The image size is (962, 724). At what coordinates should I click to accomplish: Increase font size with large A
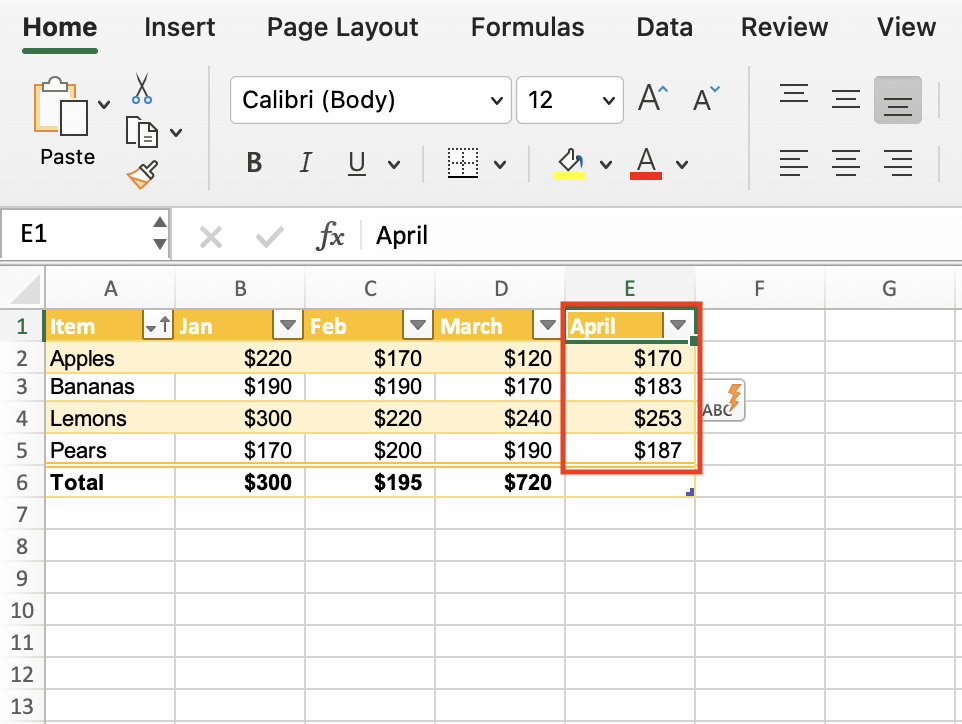653,98
